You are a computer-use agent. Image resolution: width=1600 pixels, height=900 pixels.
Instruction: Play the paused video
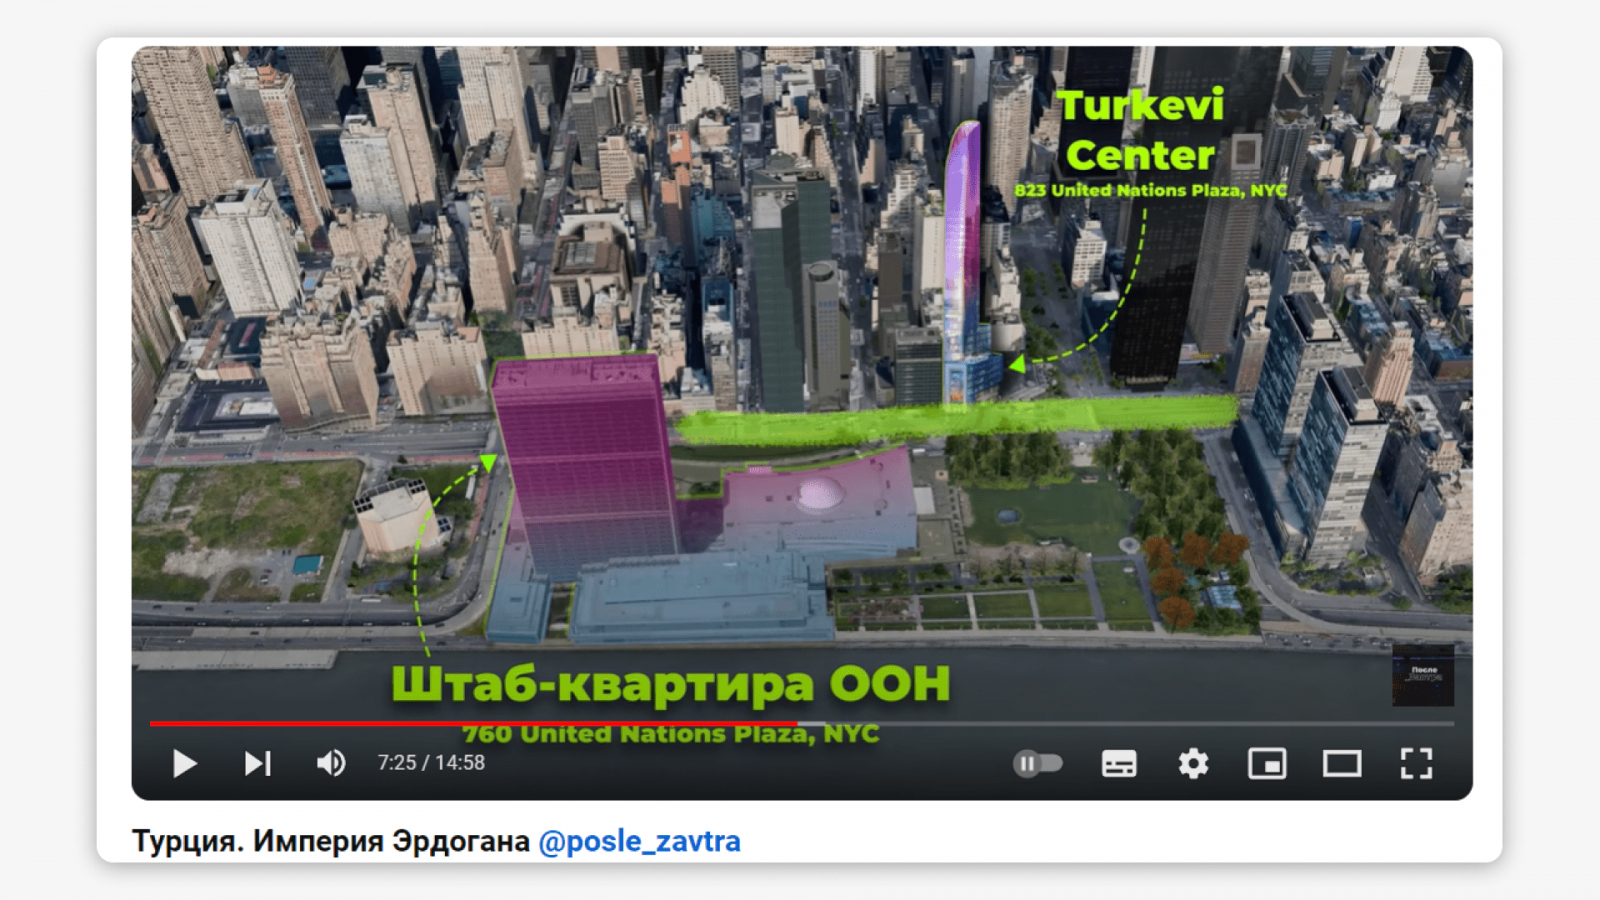(185, 764)
